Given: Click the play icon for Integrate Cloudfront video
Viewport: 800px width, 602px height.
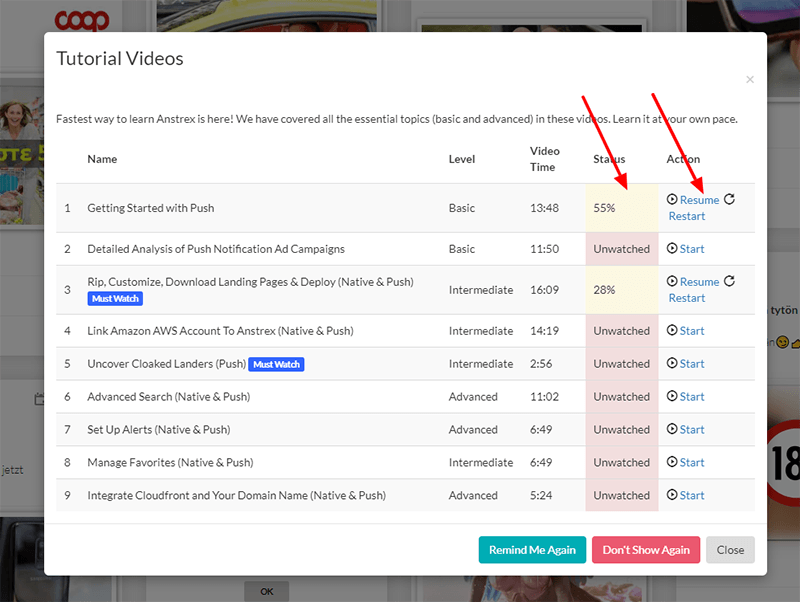Looking at the screenshot, I should [672, 495].
